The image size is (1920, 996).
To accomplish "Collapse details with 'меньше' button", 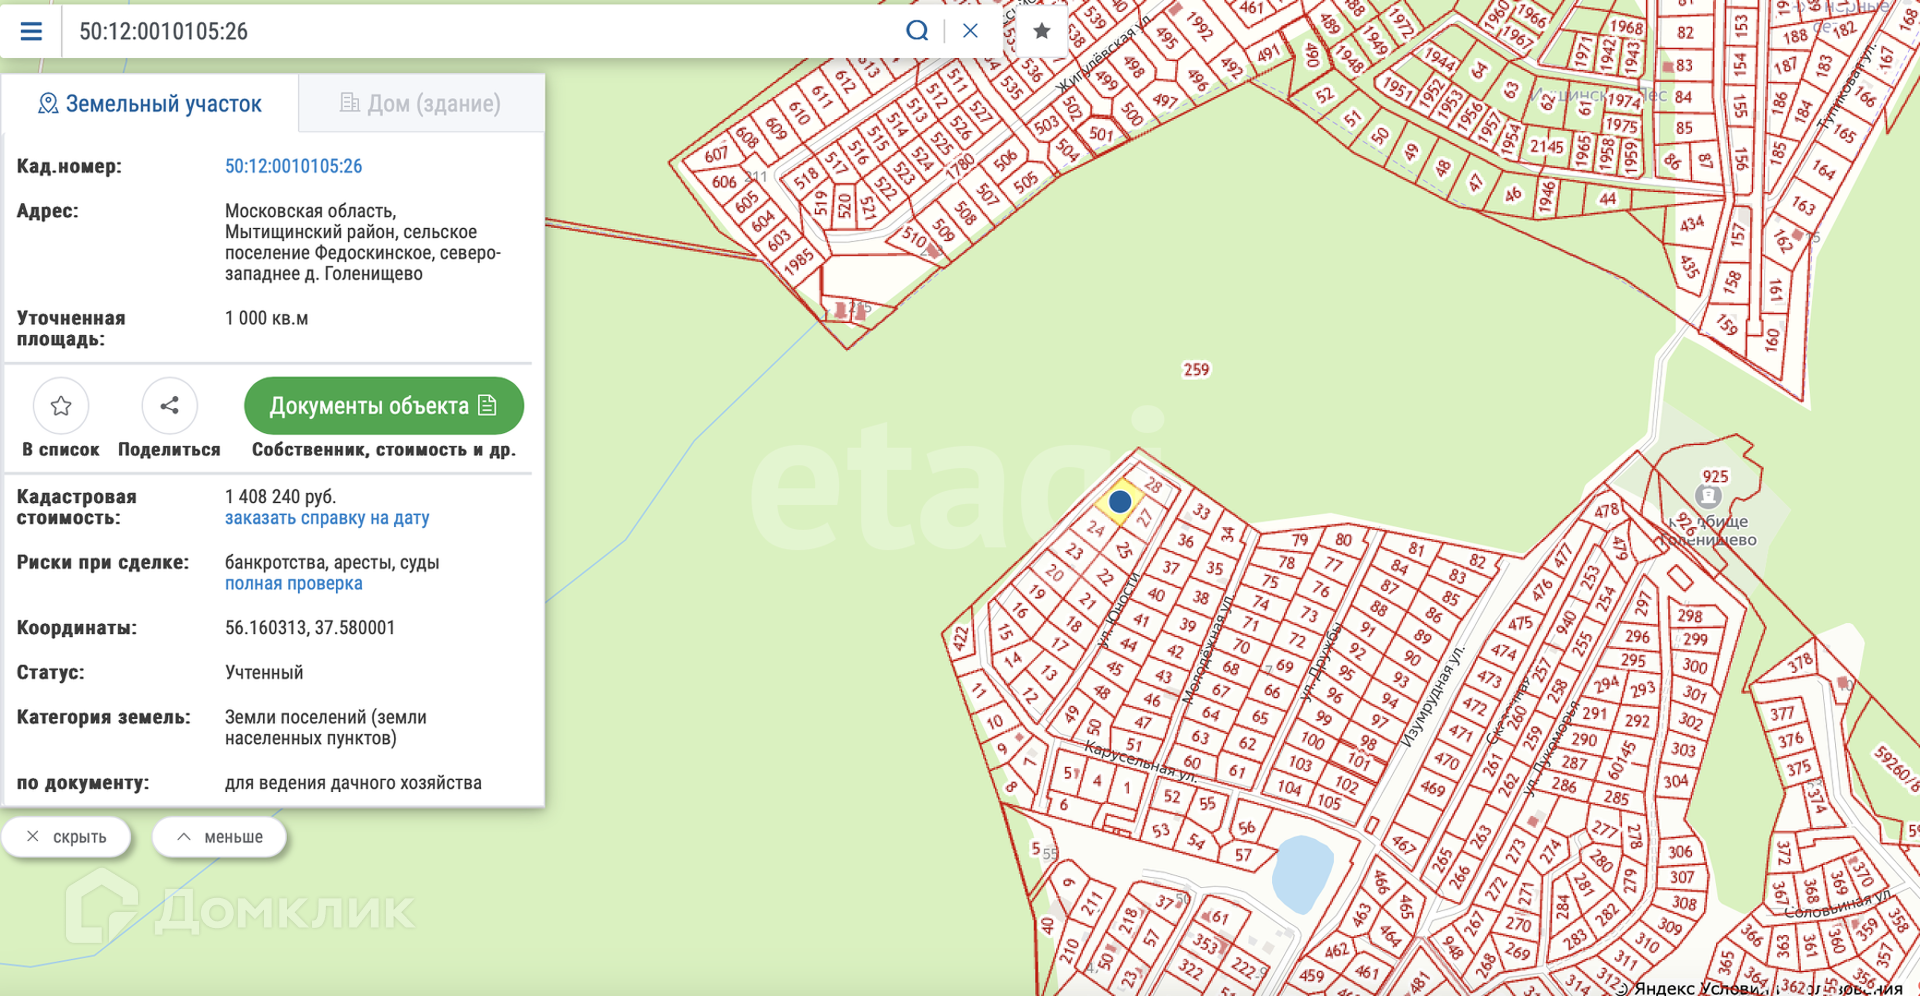I will 220,837.
